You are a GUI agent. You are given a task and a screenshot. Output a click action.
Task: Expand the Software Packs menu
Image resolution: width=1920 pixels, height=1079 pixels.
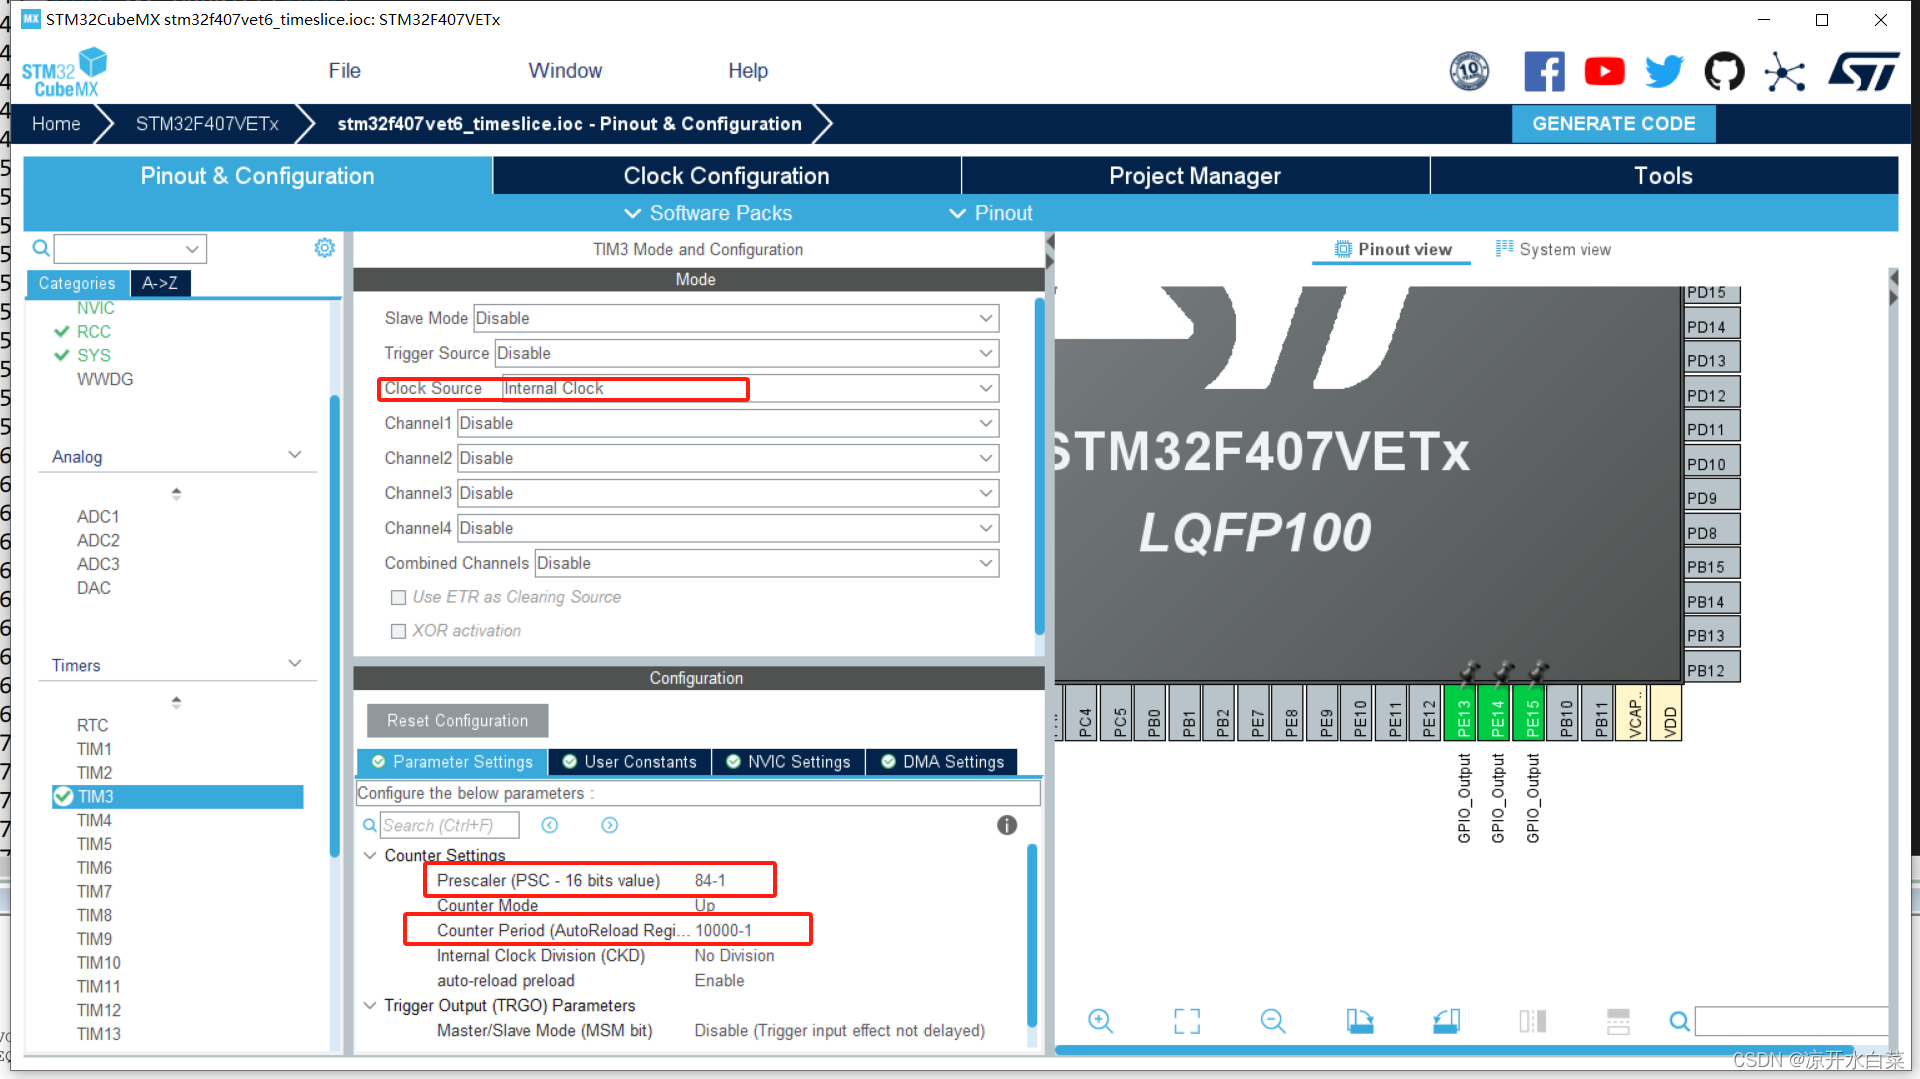pyautogui.click(x=708, y=213)
